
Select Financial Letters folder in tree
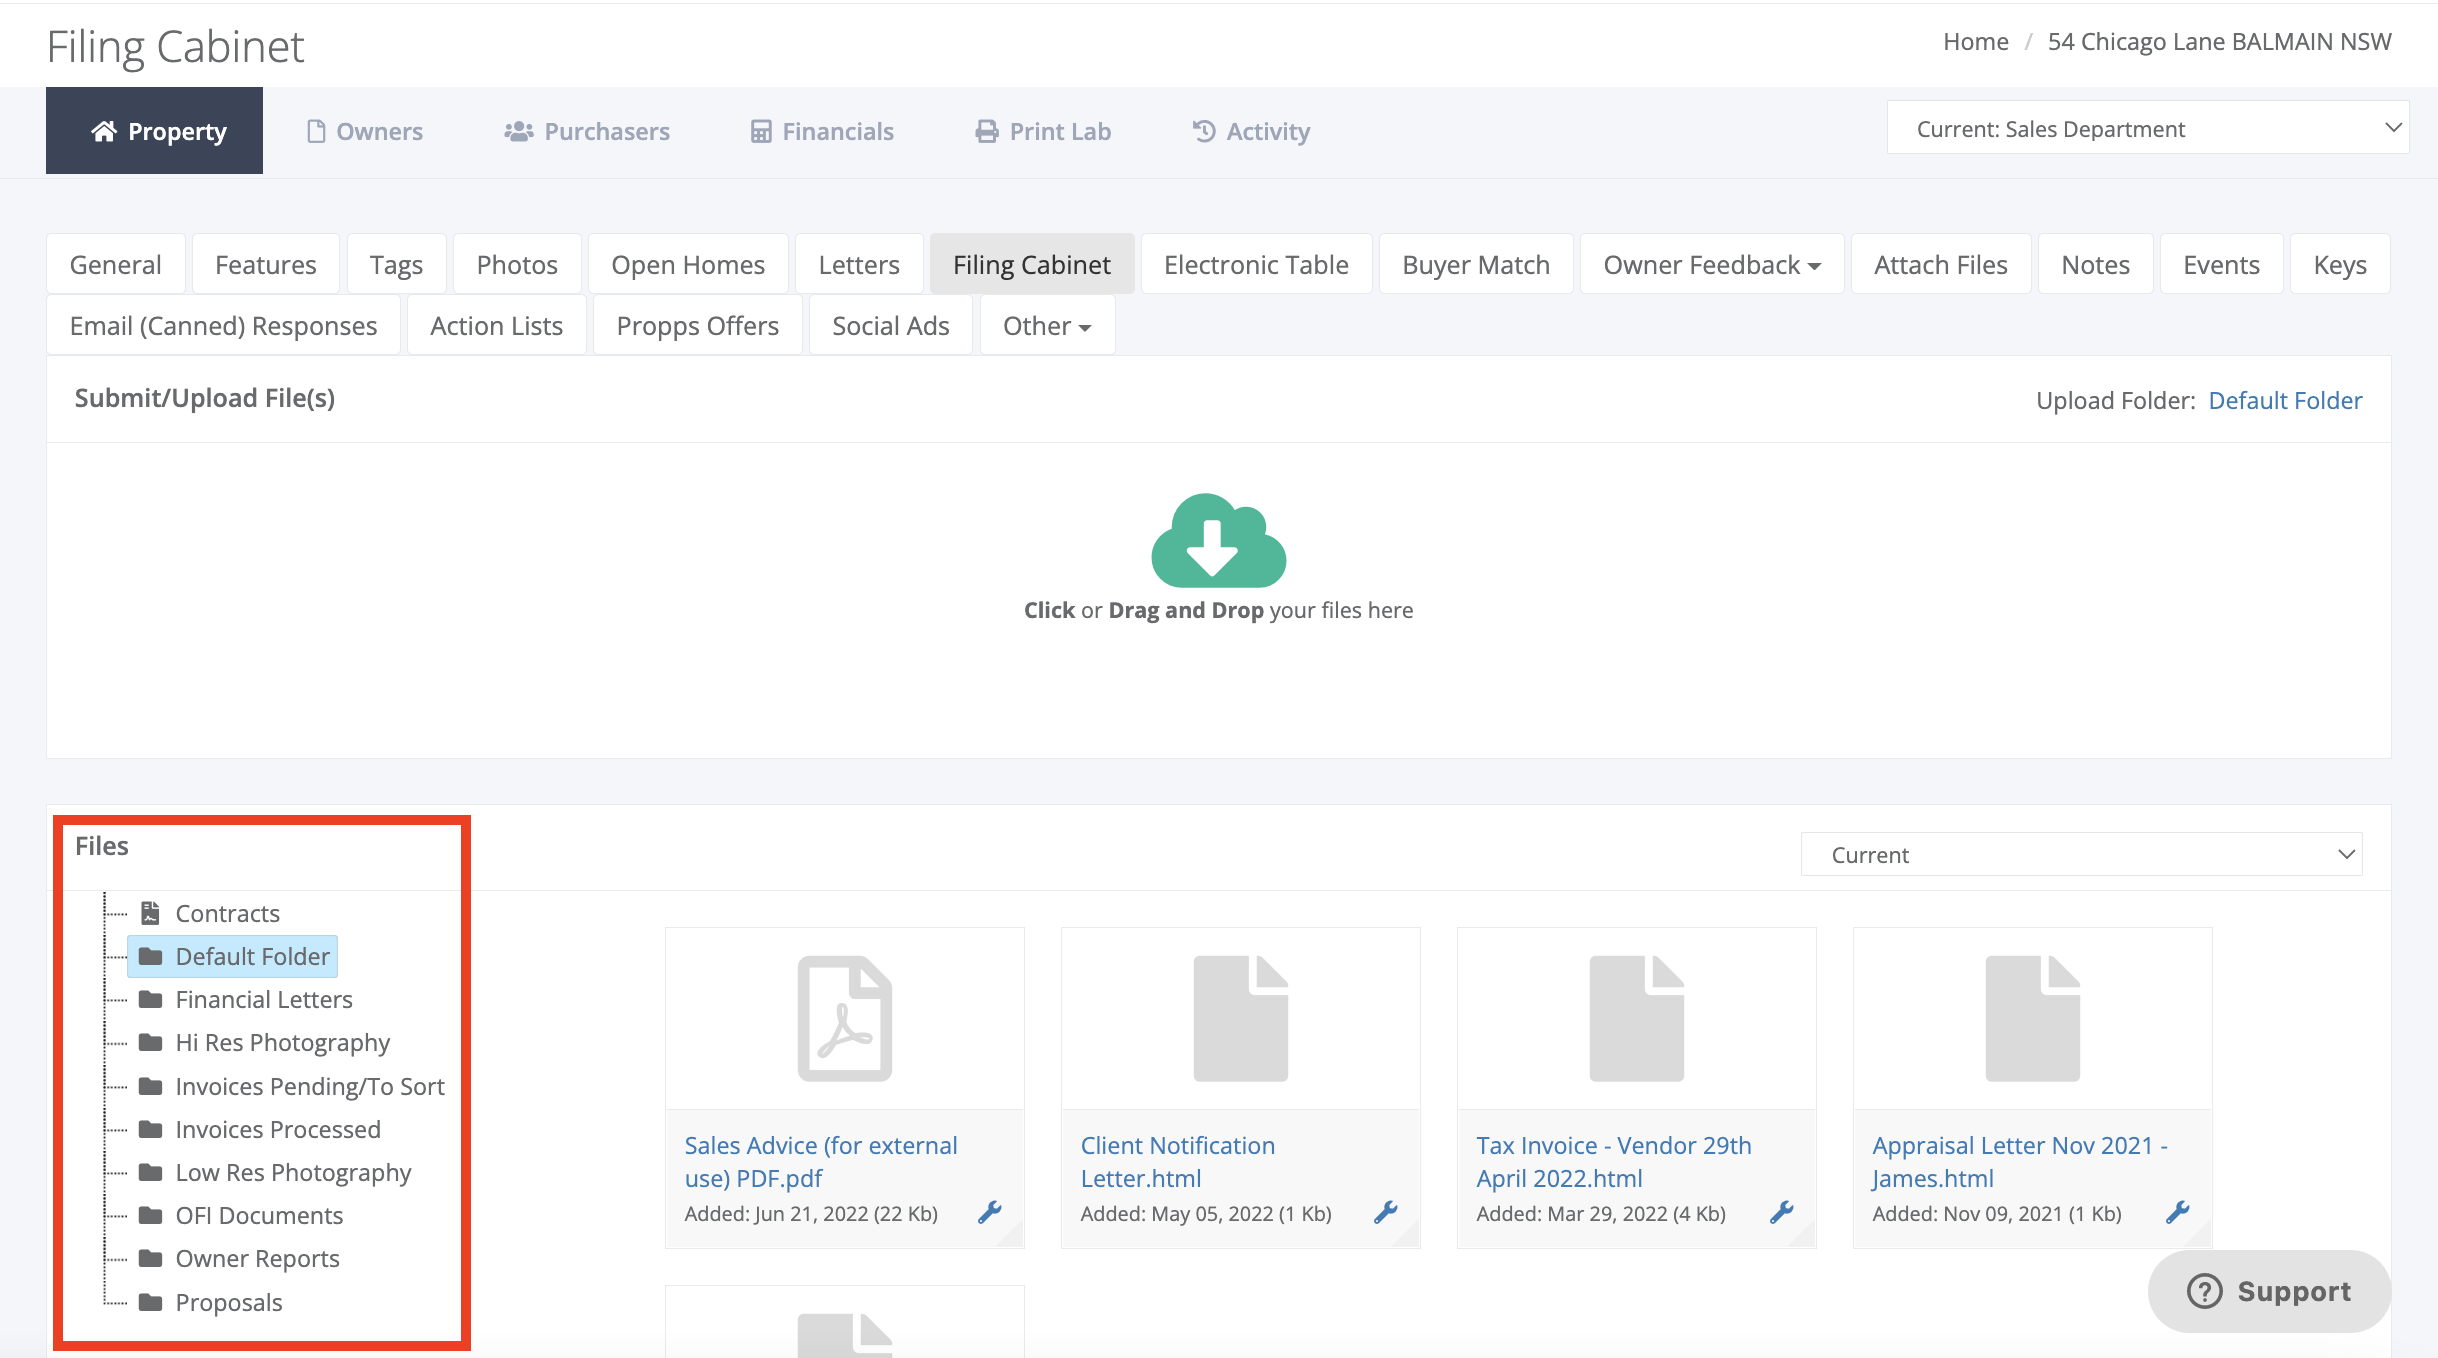pyautogui.click(x=264, y=999)
